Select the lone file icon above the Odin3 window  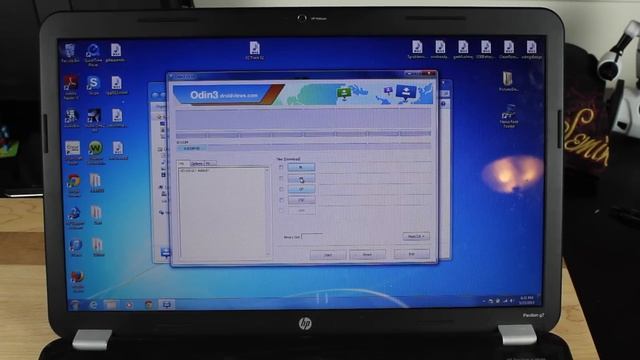255,50
